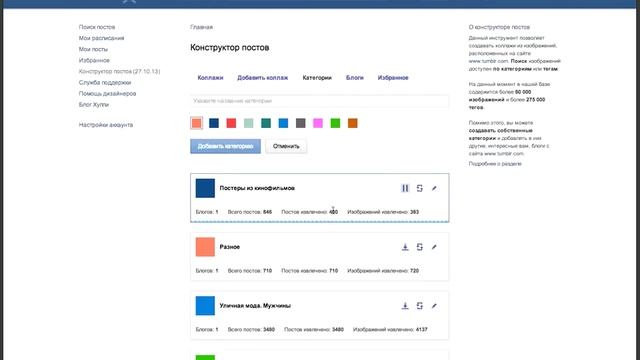The width and height of the screenshot is (640, 360).
Task: Open the Избранное tab in constructor
Action: (393, 78)
